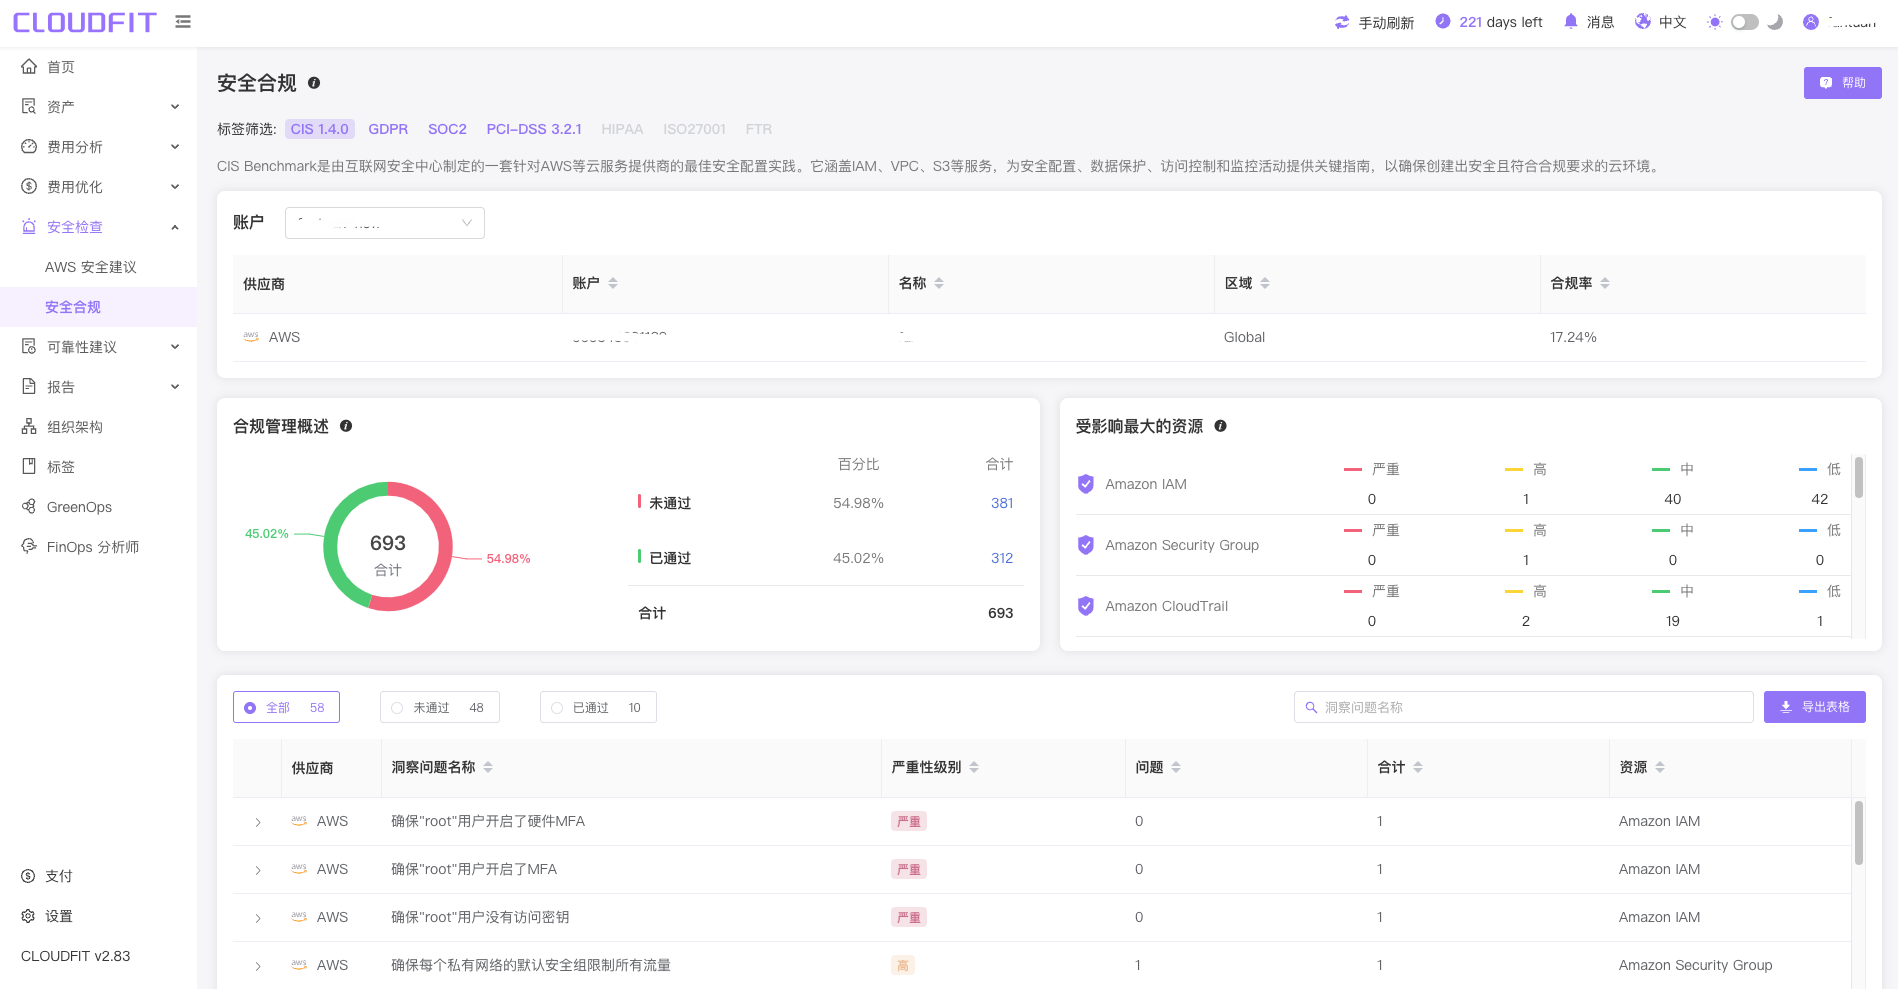Click the 帮助 help button
This screenshot has height=989, width=1898.
point(1843,83)
